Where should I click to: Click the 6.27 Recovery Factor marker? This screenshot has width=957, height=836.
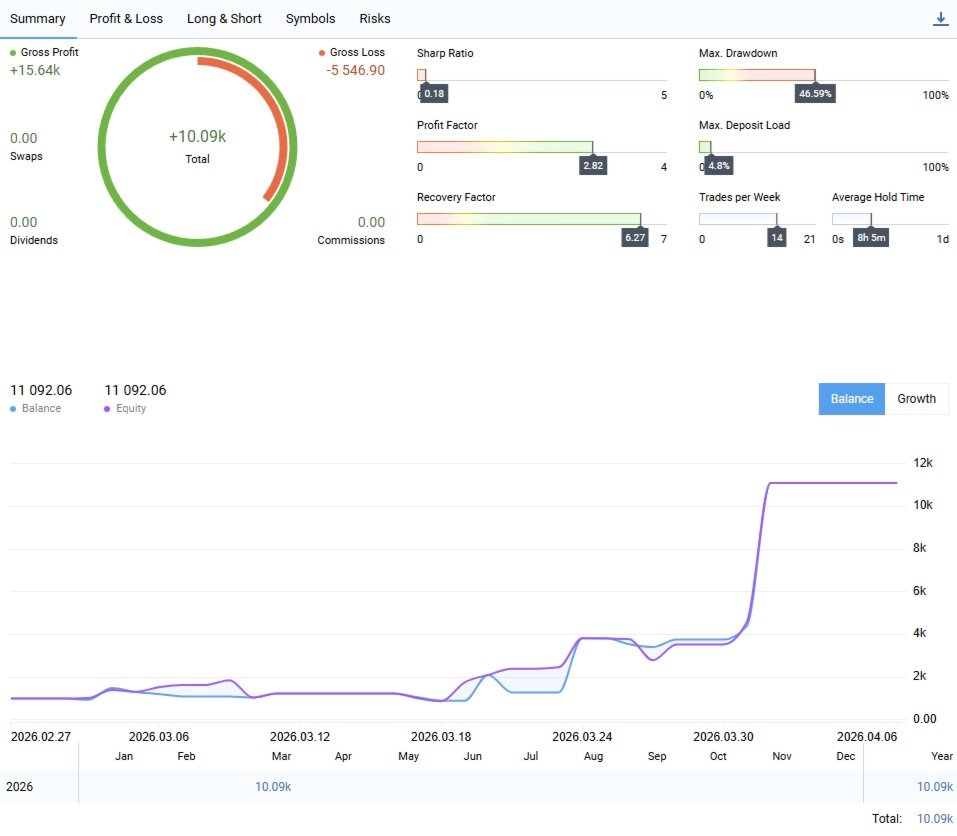(x=635, y=237)
